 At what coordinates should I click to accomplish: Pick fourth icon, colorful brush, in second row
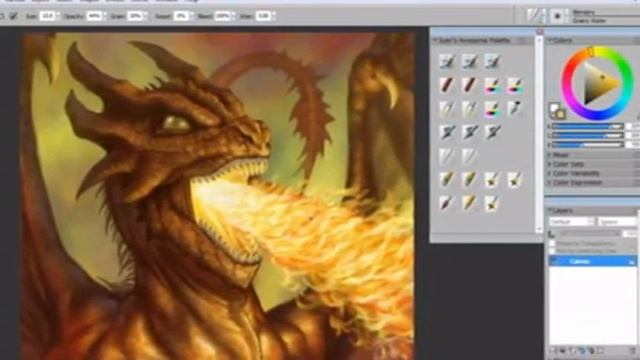[x=515, y=85]
